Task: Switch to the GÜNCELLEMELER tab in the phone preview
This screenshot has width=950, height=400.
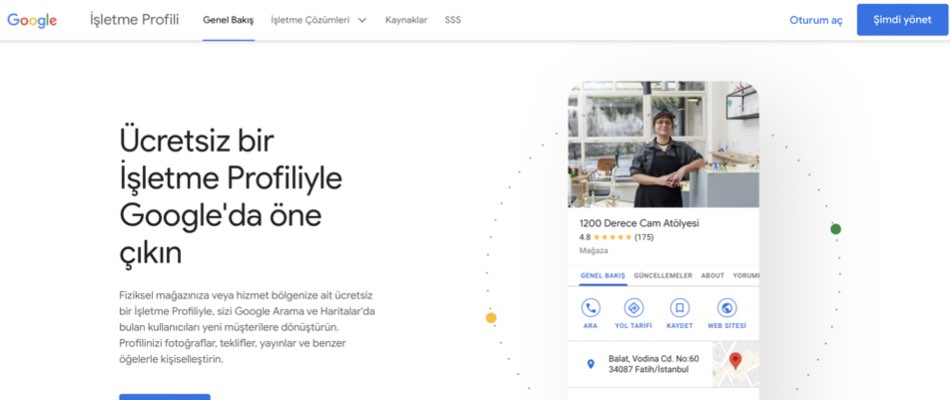Action: click(x=663, y=275)
